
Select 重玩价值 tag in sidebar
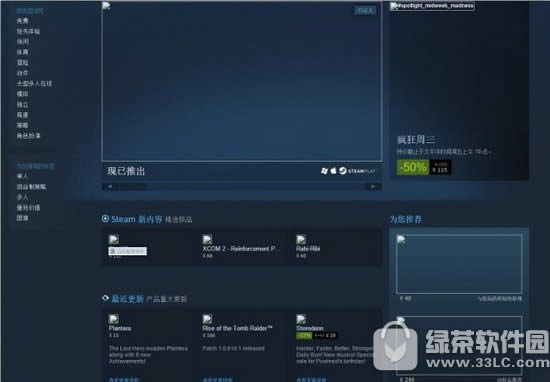(x=28, y=208)
